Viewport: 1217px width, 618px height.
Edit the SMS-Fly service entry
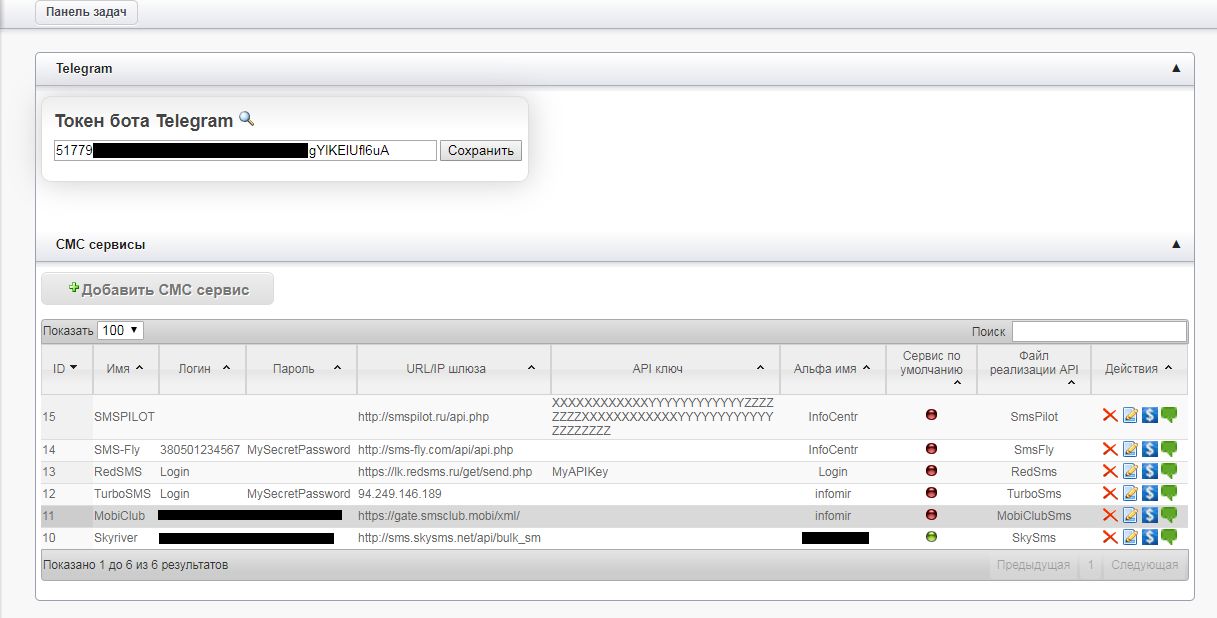point(1130,450)
